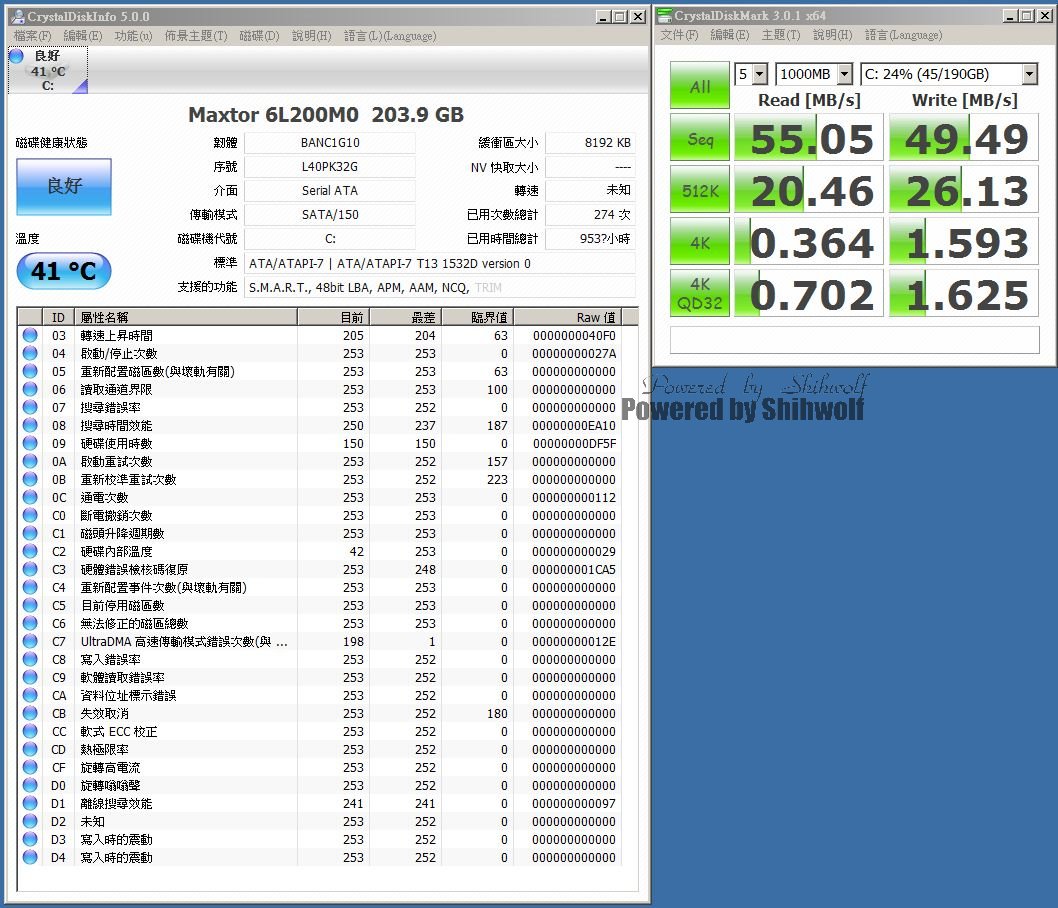Click the status circle for attribute 06 讀取通道界限

point(30,389)
